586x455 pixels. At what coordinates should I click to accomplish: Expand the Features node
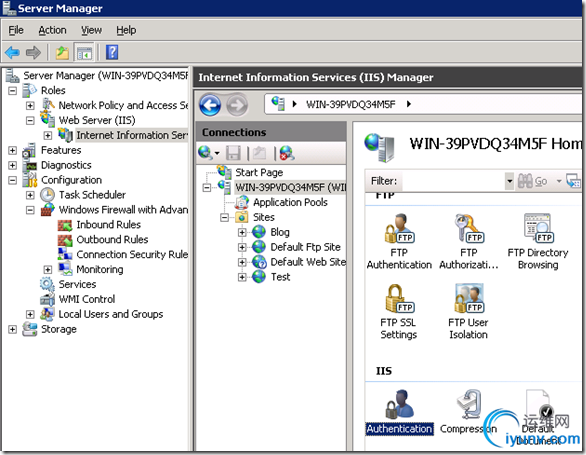coord(12,150)
